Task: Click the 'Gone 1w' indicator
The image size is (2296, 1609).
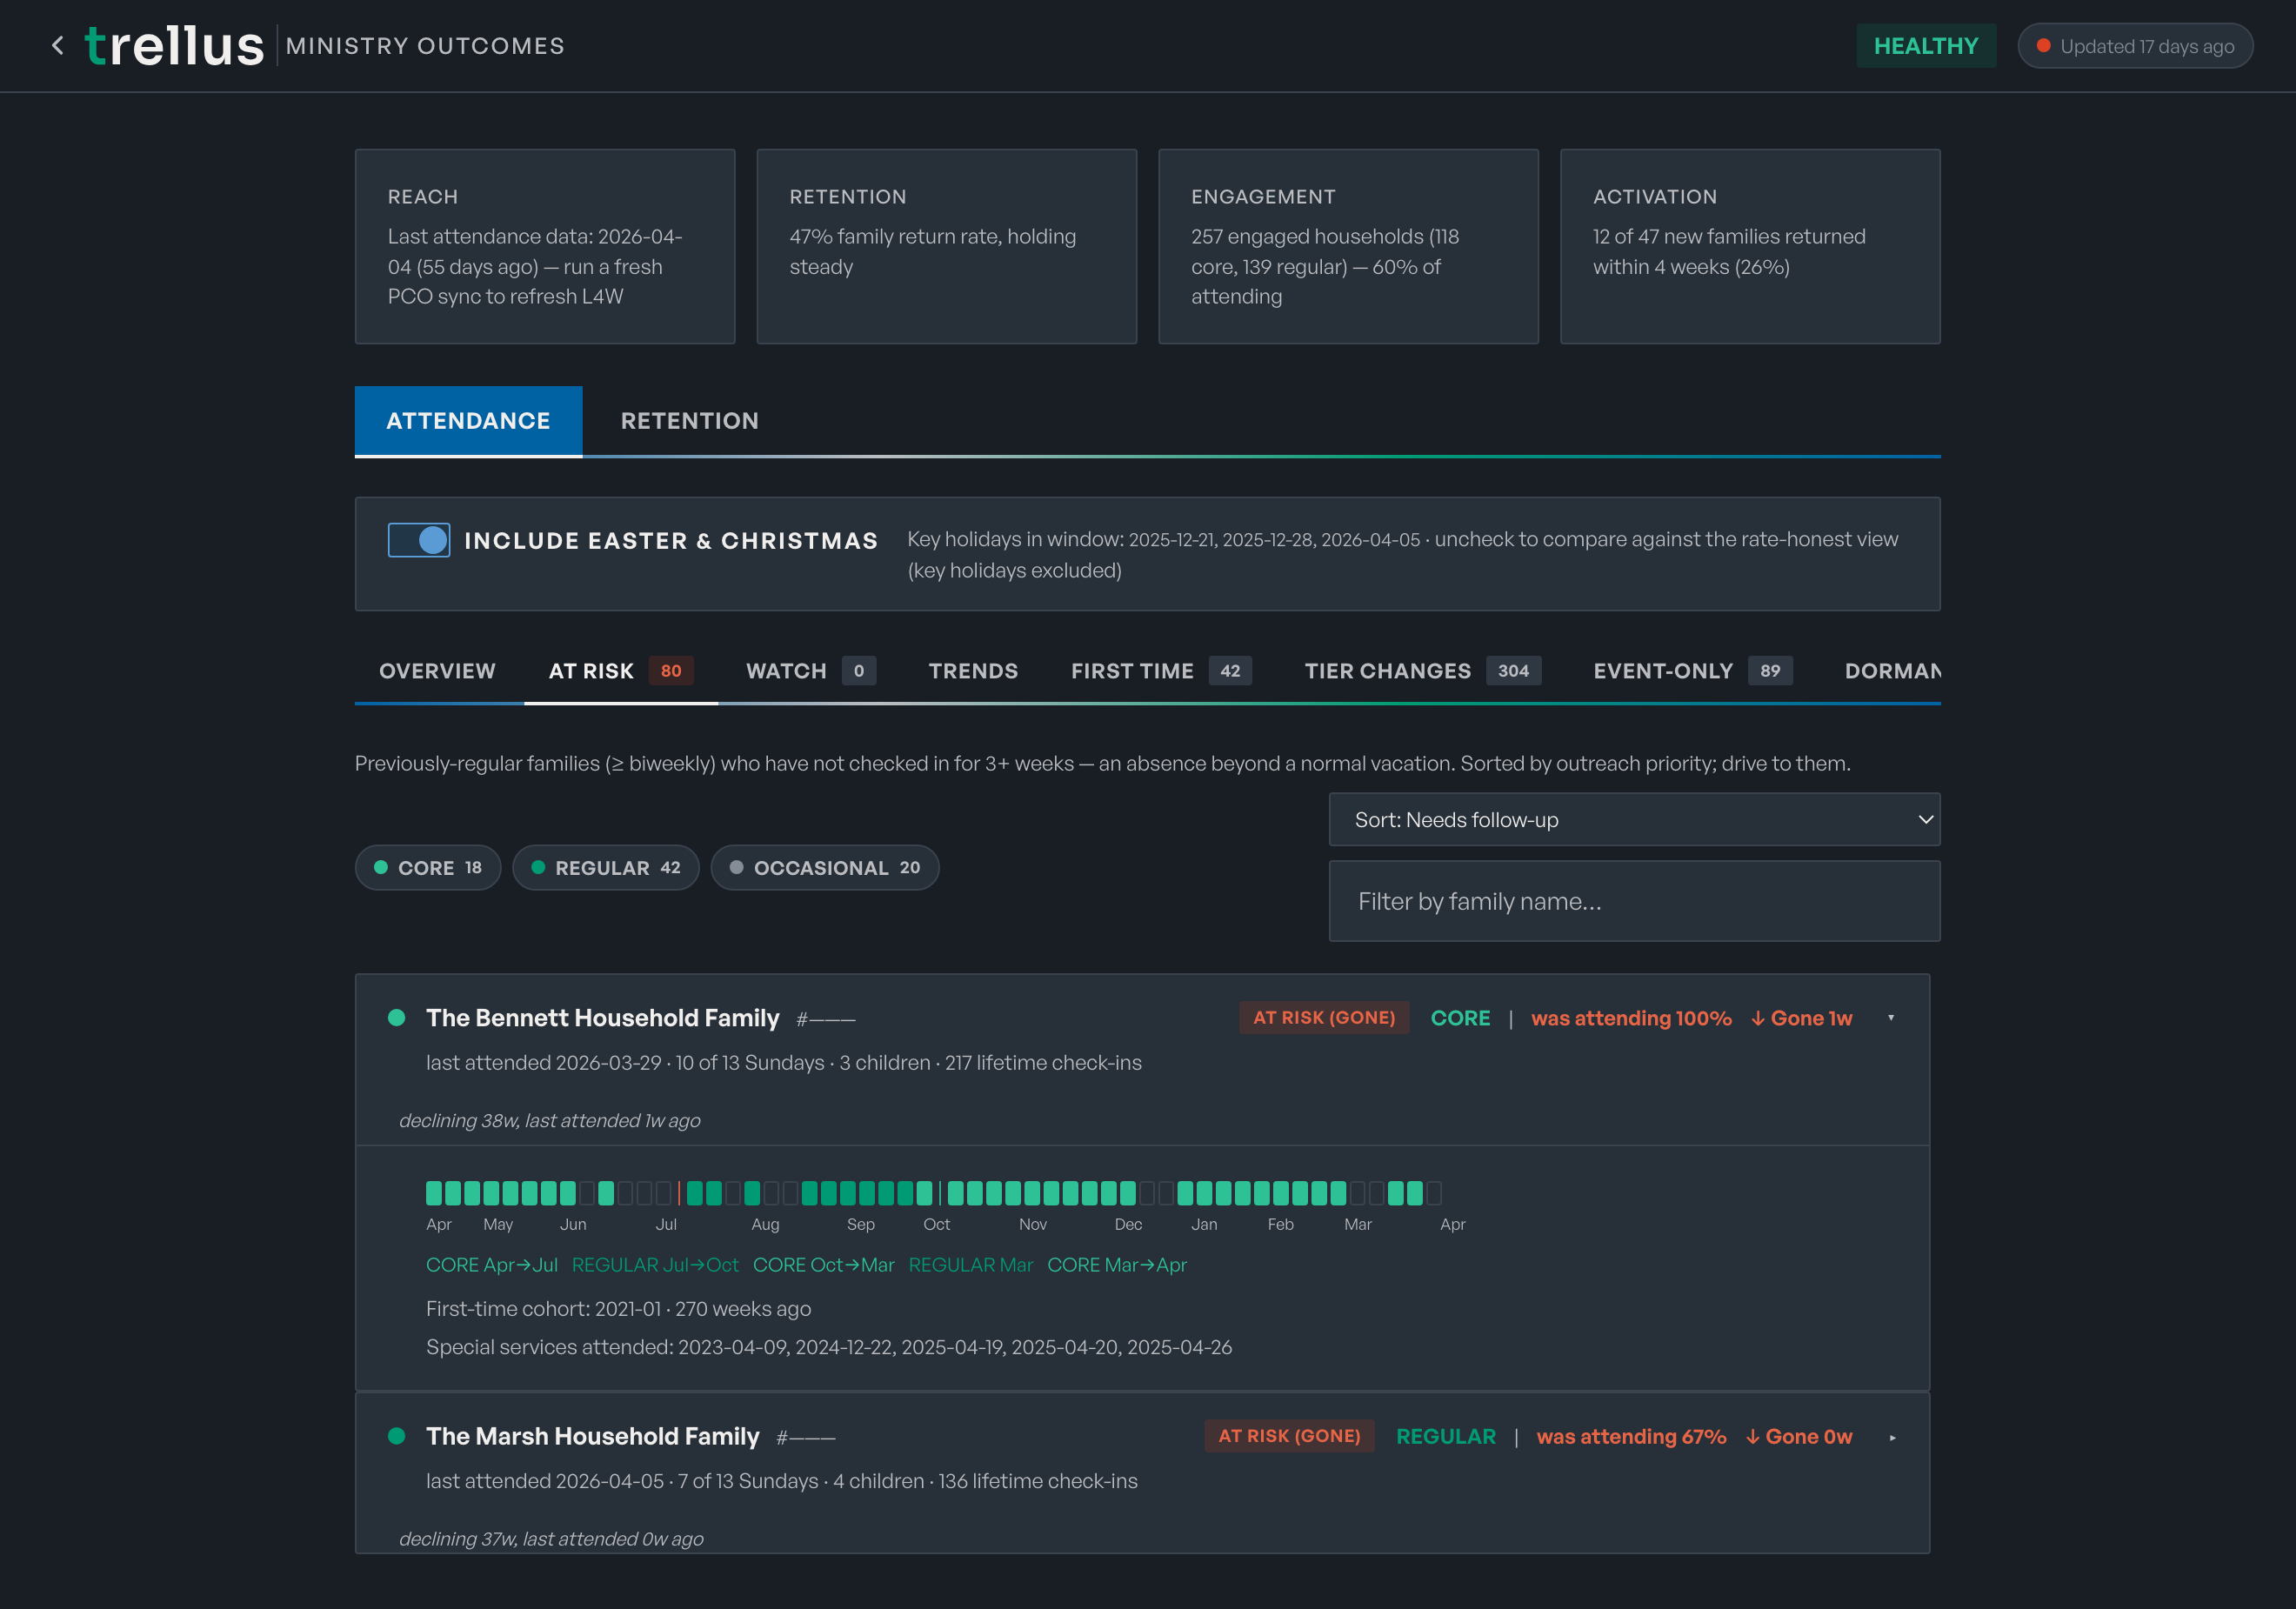Action: (1802, 1018)
